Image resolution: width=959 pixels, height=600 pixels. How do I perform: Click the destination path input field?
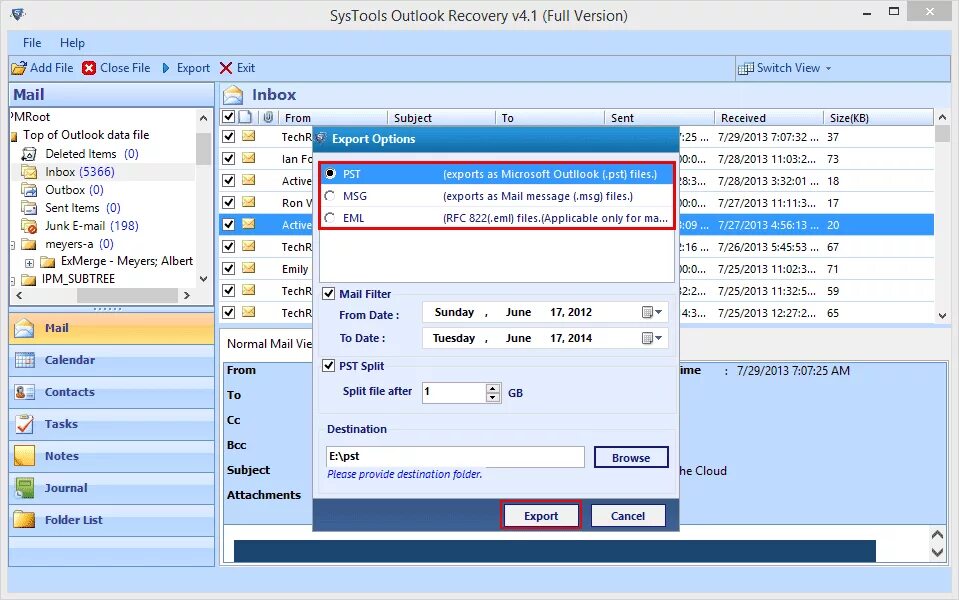click(455, 456)
